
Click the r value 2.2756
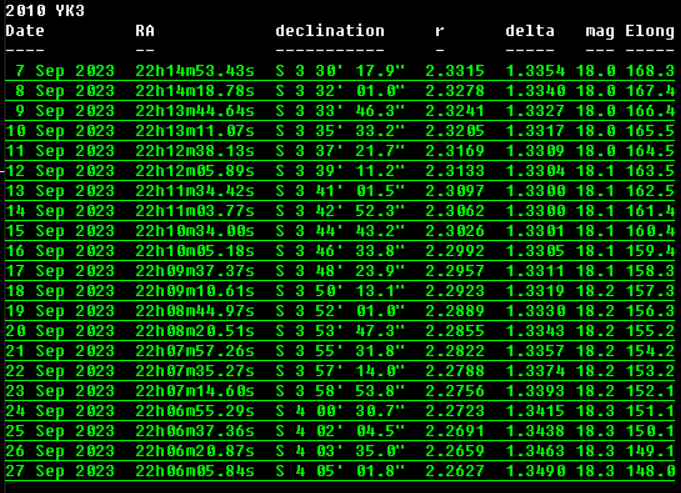pos(455,391)
